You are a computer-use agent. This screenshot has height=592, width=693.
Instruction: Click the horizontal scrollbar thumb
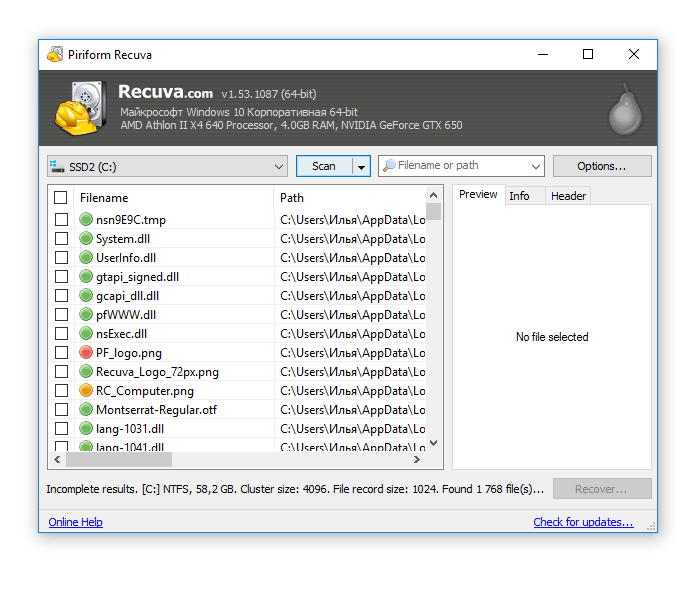point(119,459)
